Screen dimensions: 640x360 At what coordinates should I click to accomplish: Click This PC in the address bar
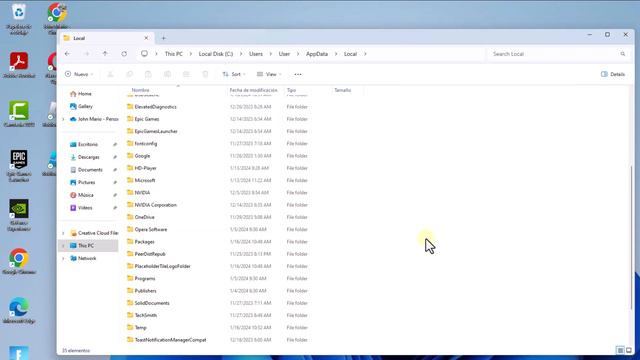point(173,54)
